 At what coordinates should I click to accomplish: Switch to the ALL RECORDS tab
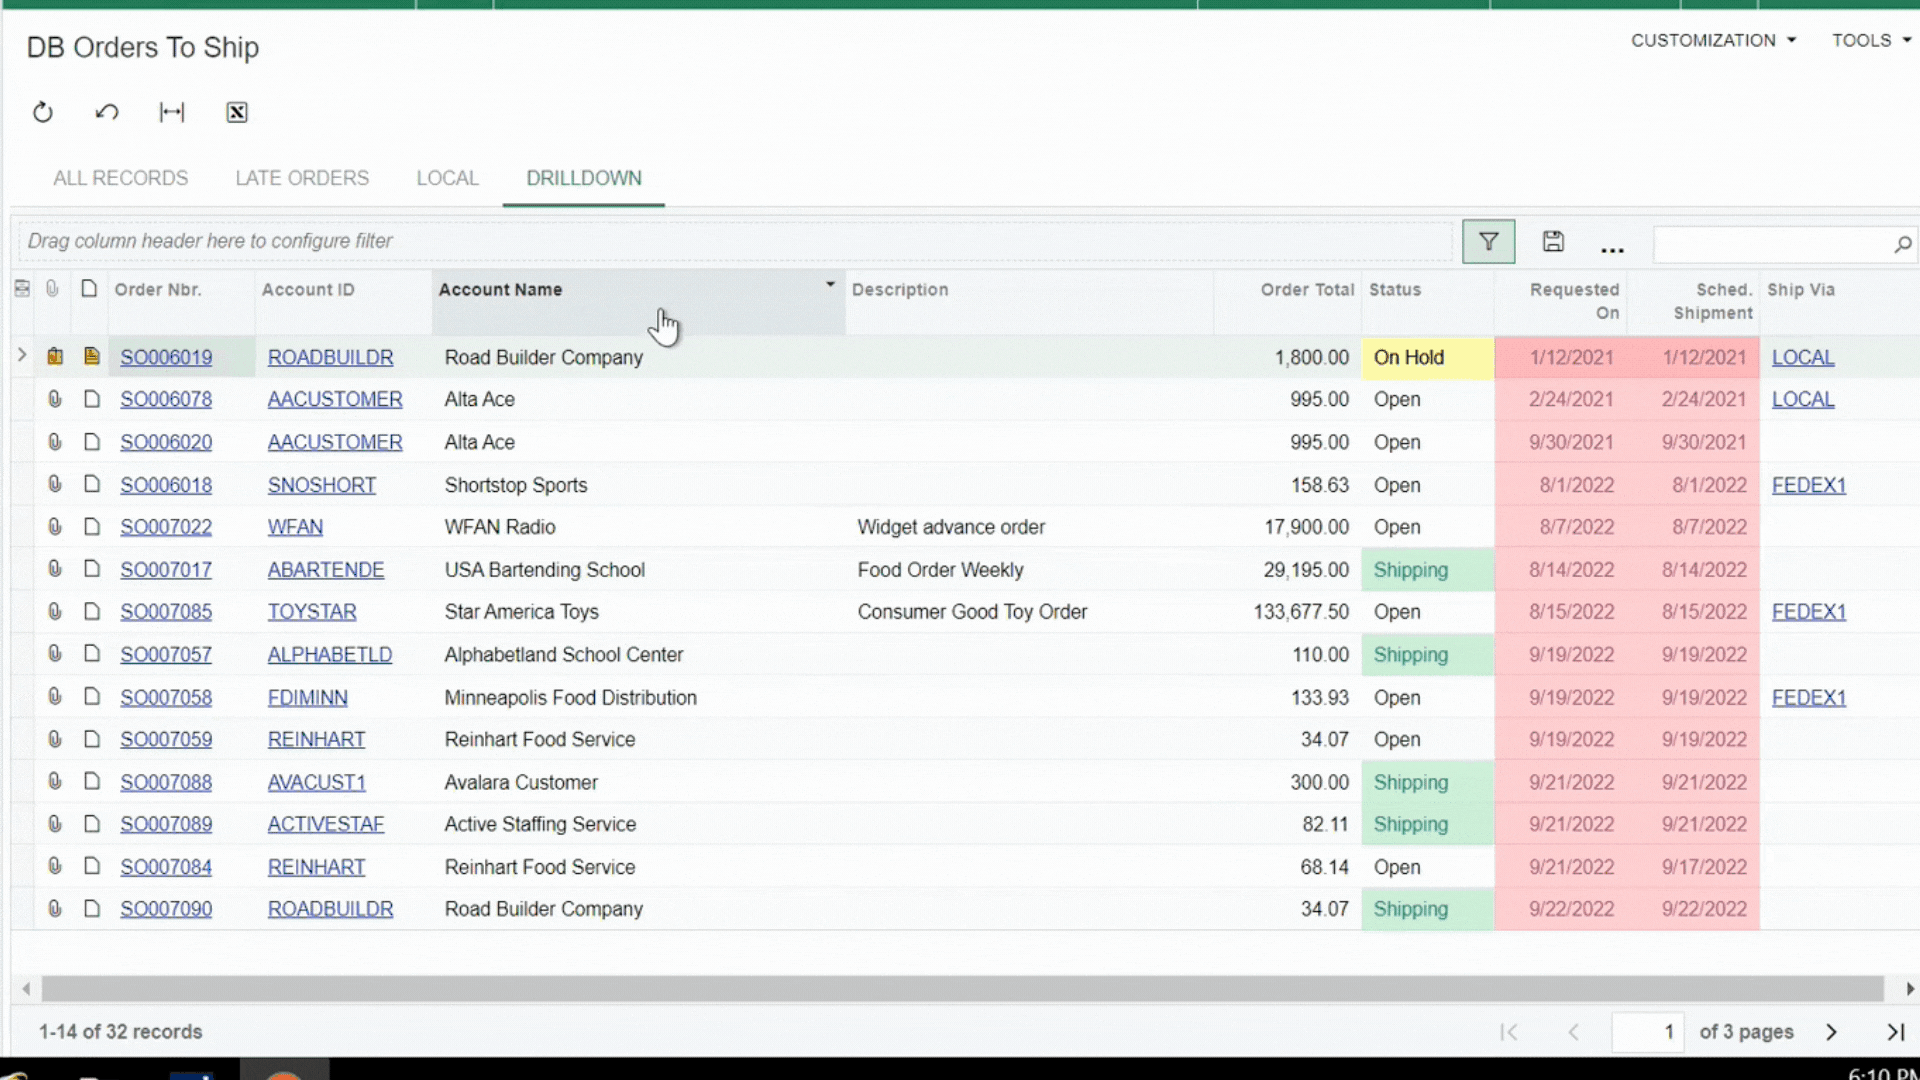(120, 178)
